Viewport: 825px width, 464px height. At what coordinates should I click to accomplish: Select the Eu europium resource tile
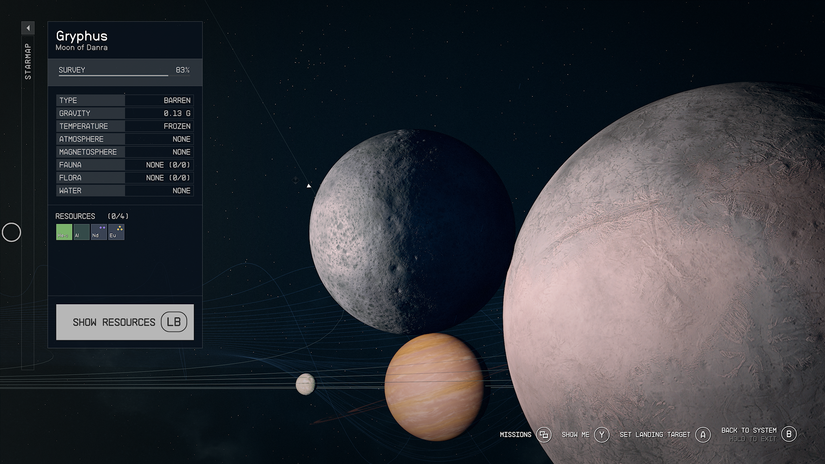point(116,232)
